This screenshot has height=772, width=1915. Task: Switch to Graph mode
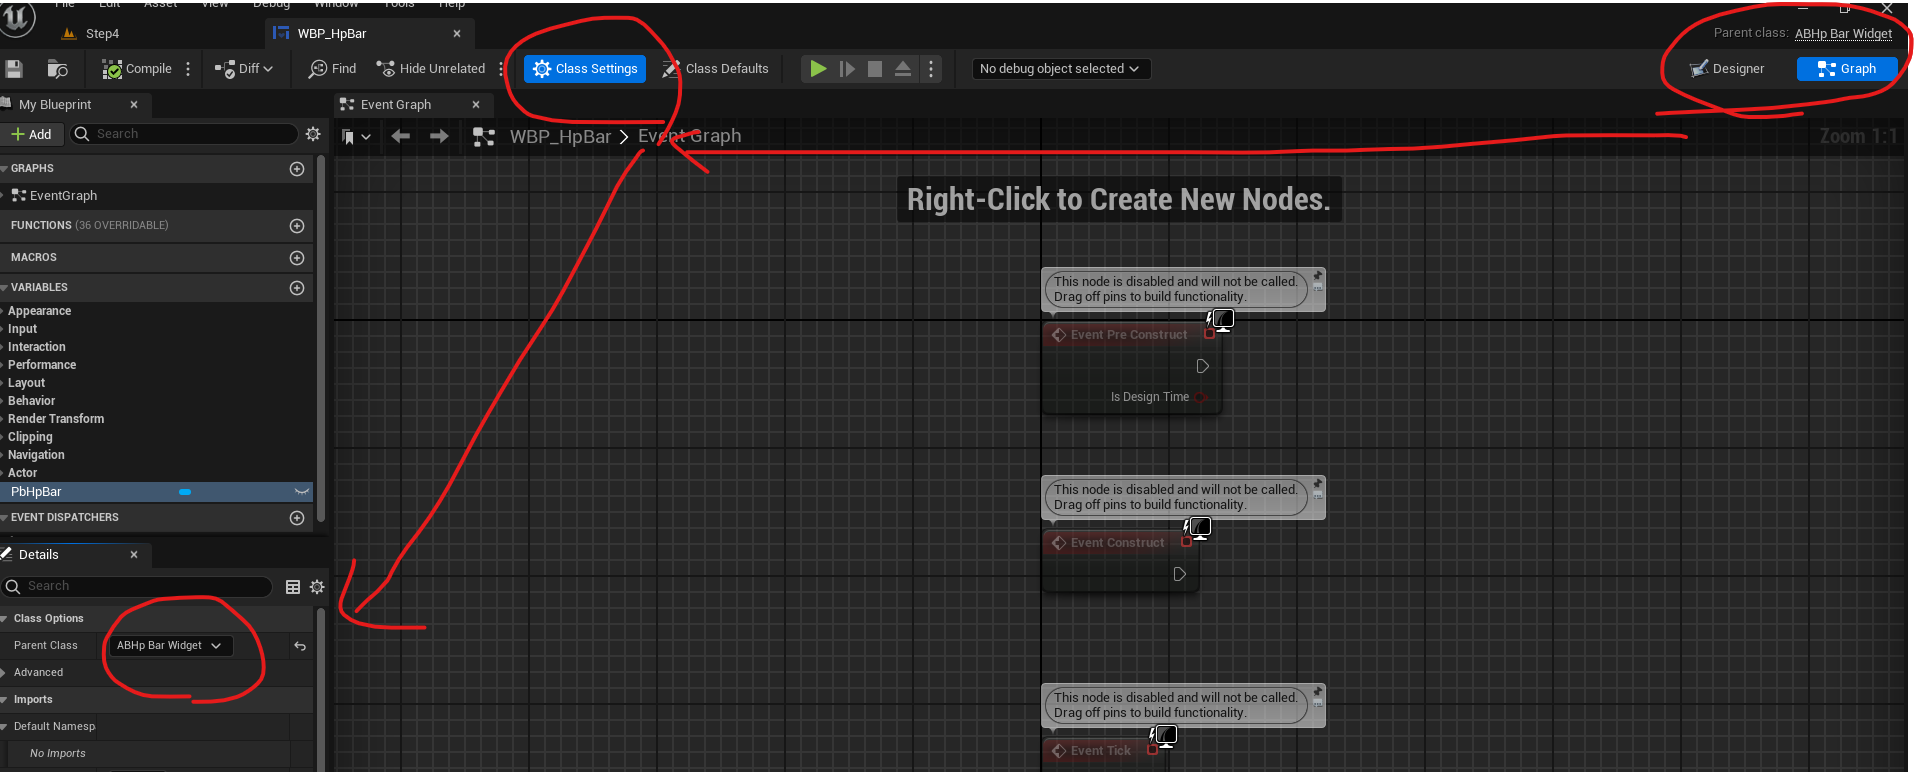(x=1847, y=69)
